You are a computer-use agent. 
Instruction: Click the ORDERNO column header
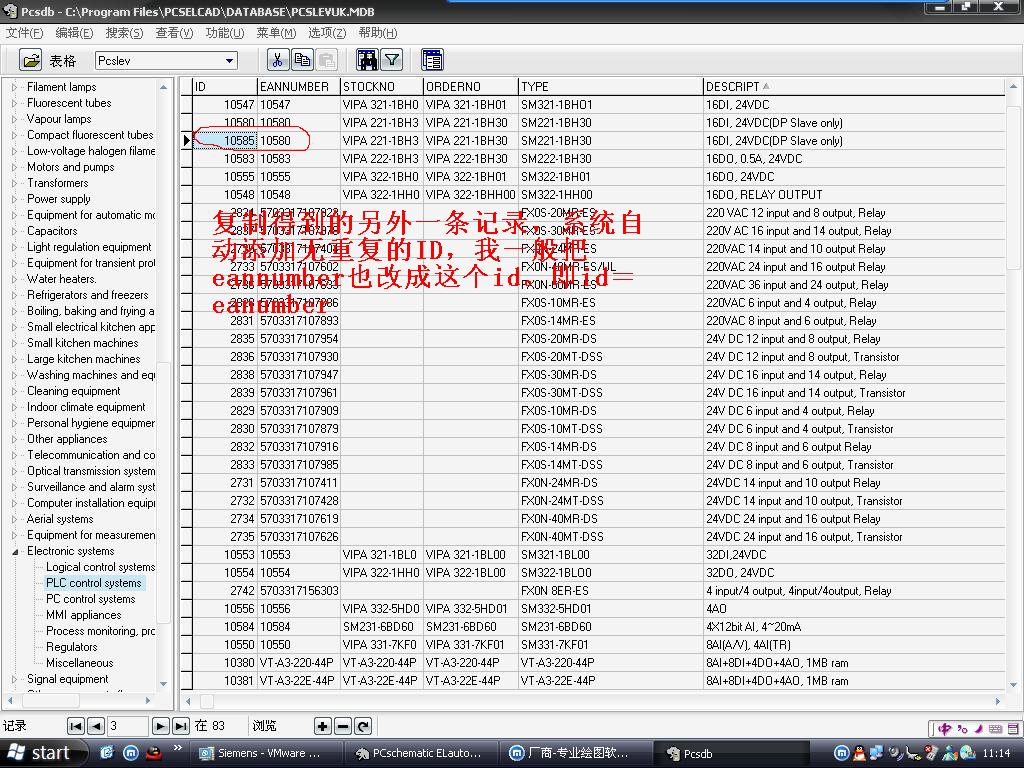click(x=470, y=86)
